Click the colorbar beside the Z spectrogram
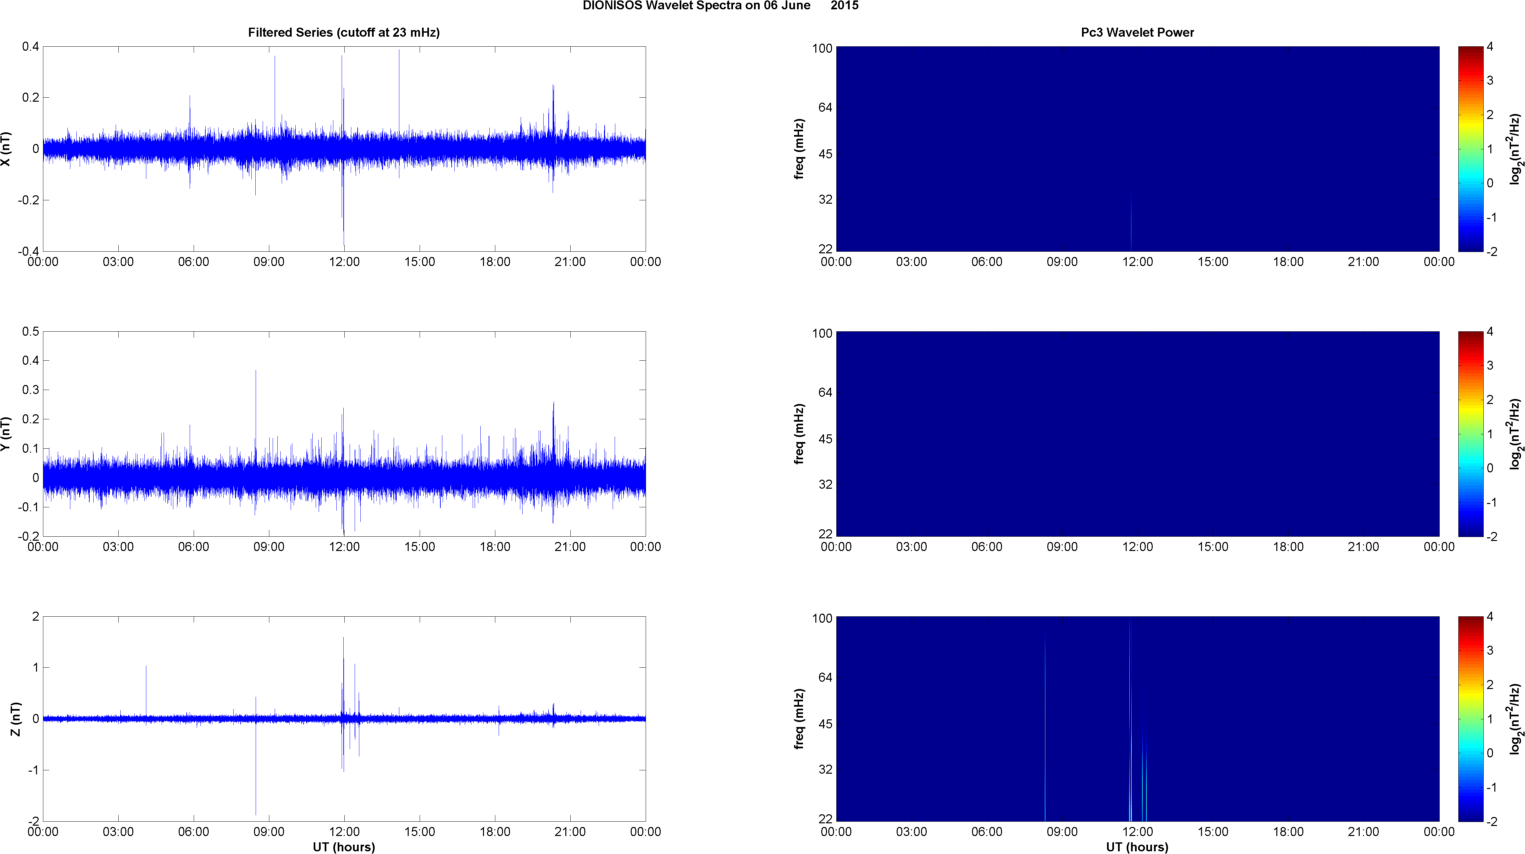 point(1470,719)
